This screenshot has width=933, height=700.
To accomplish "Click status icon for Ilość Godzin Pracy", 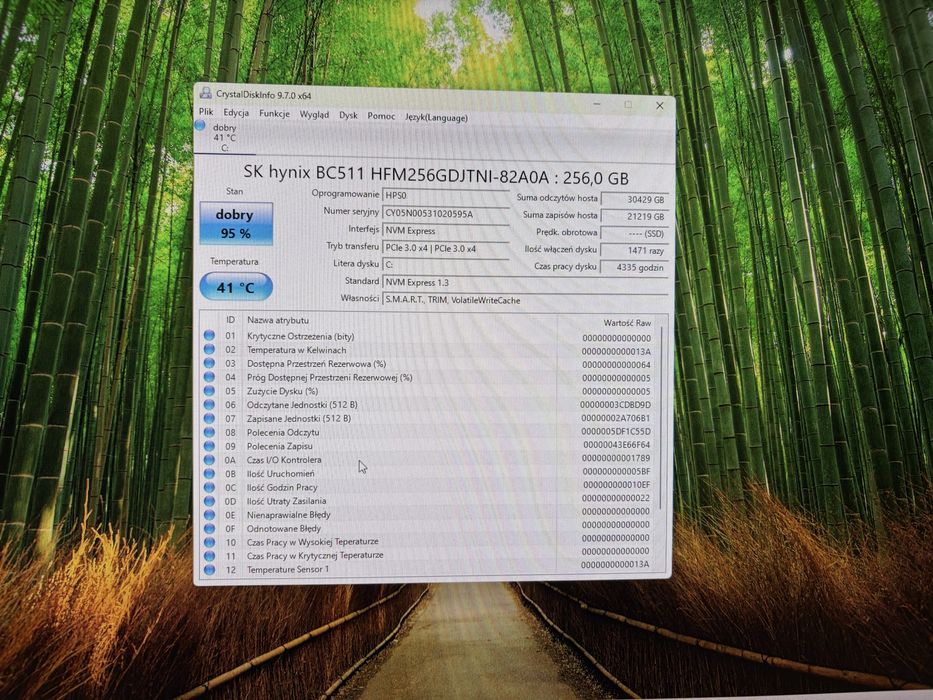I will point(209,487).
